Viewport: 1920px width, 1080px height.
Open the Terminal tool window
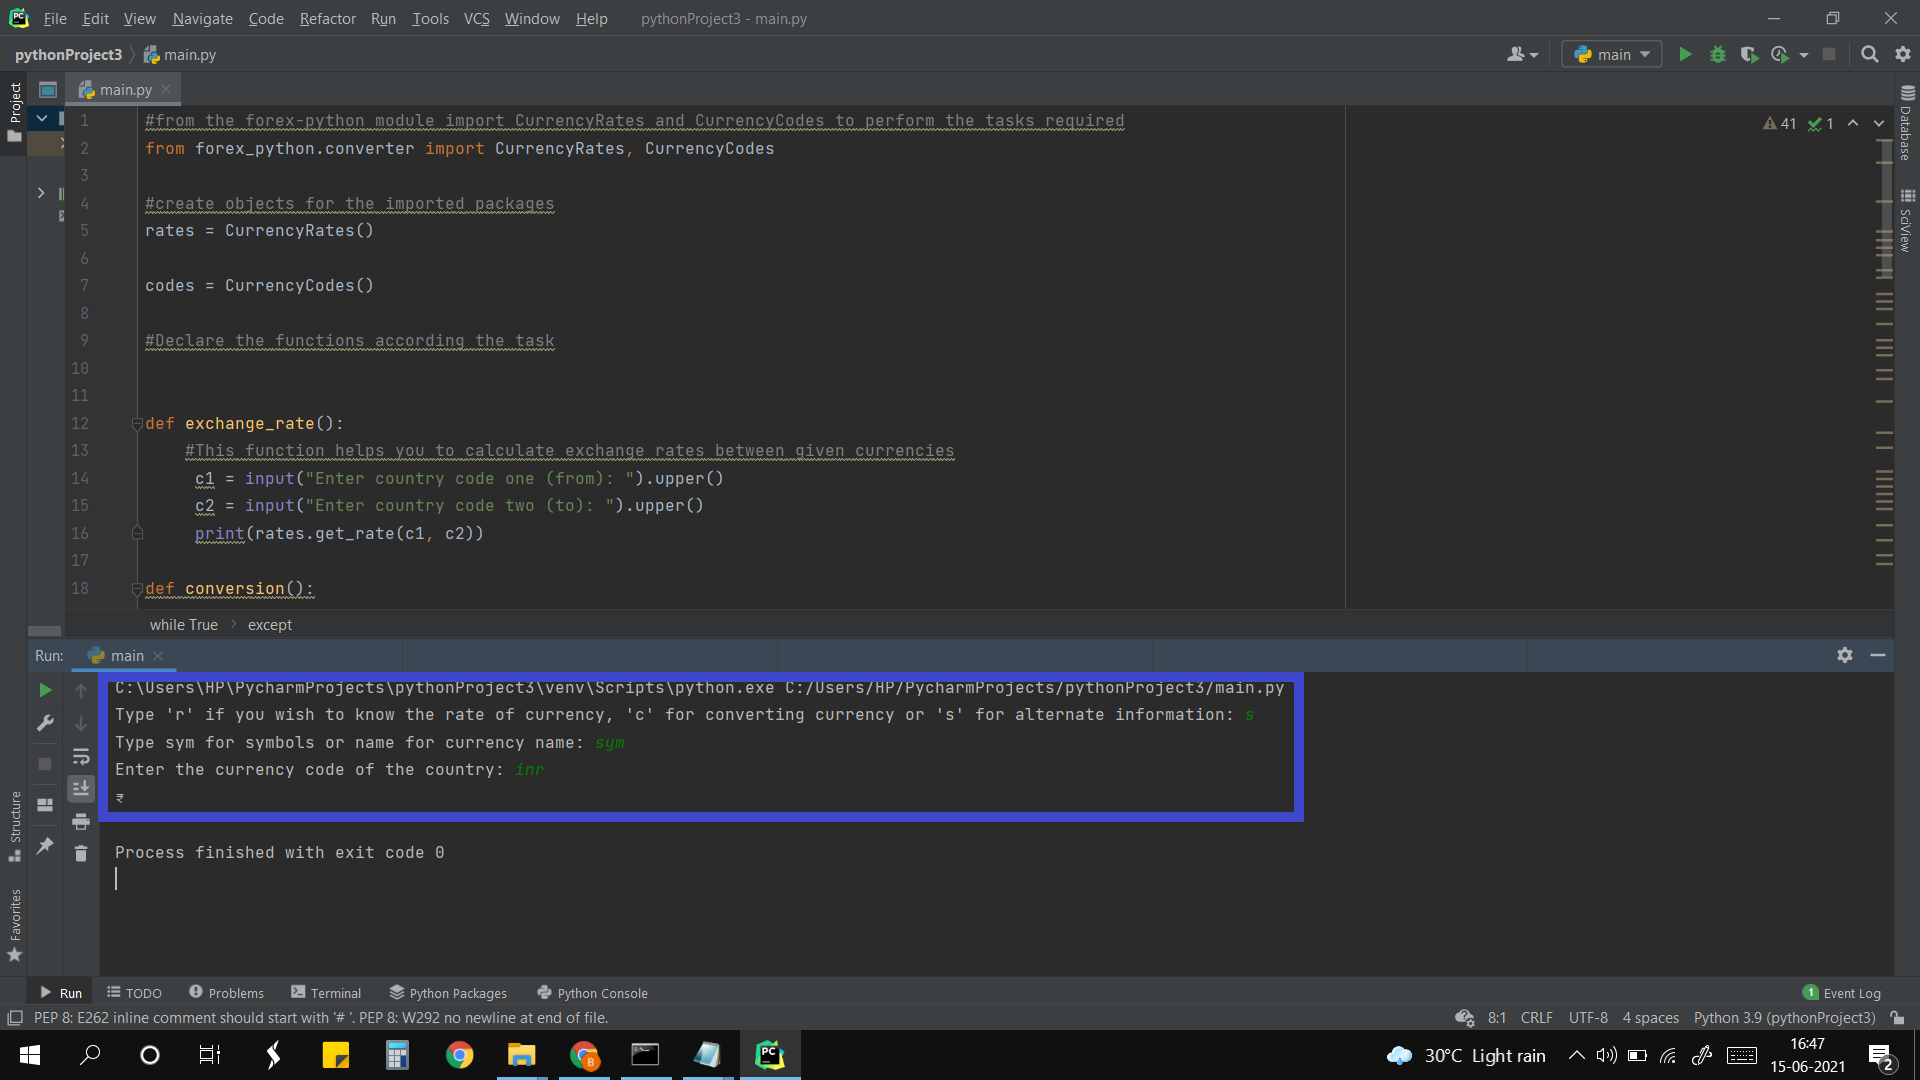coord(326,993)
